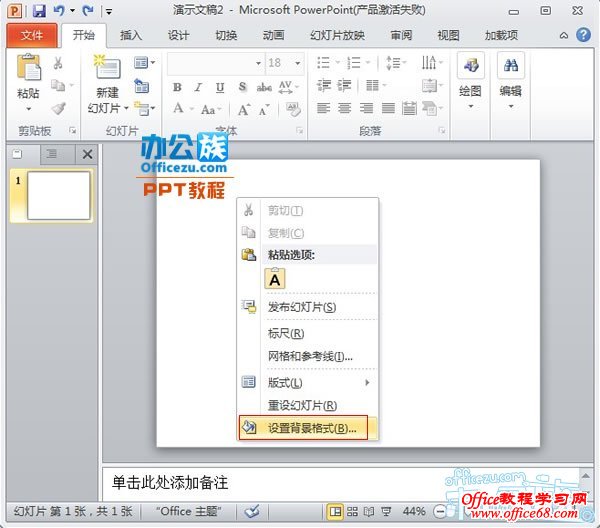The height and width of the screenshot is (528, 600).
Task: Select slide 1 thumbnail in the panel
Action: (58, 195)
